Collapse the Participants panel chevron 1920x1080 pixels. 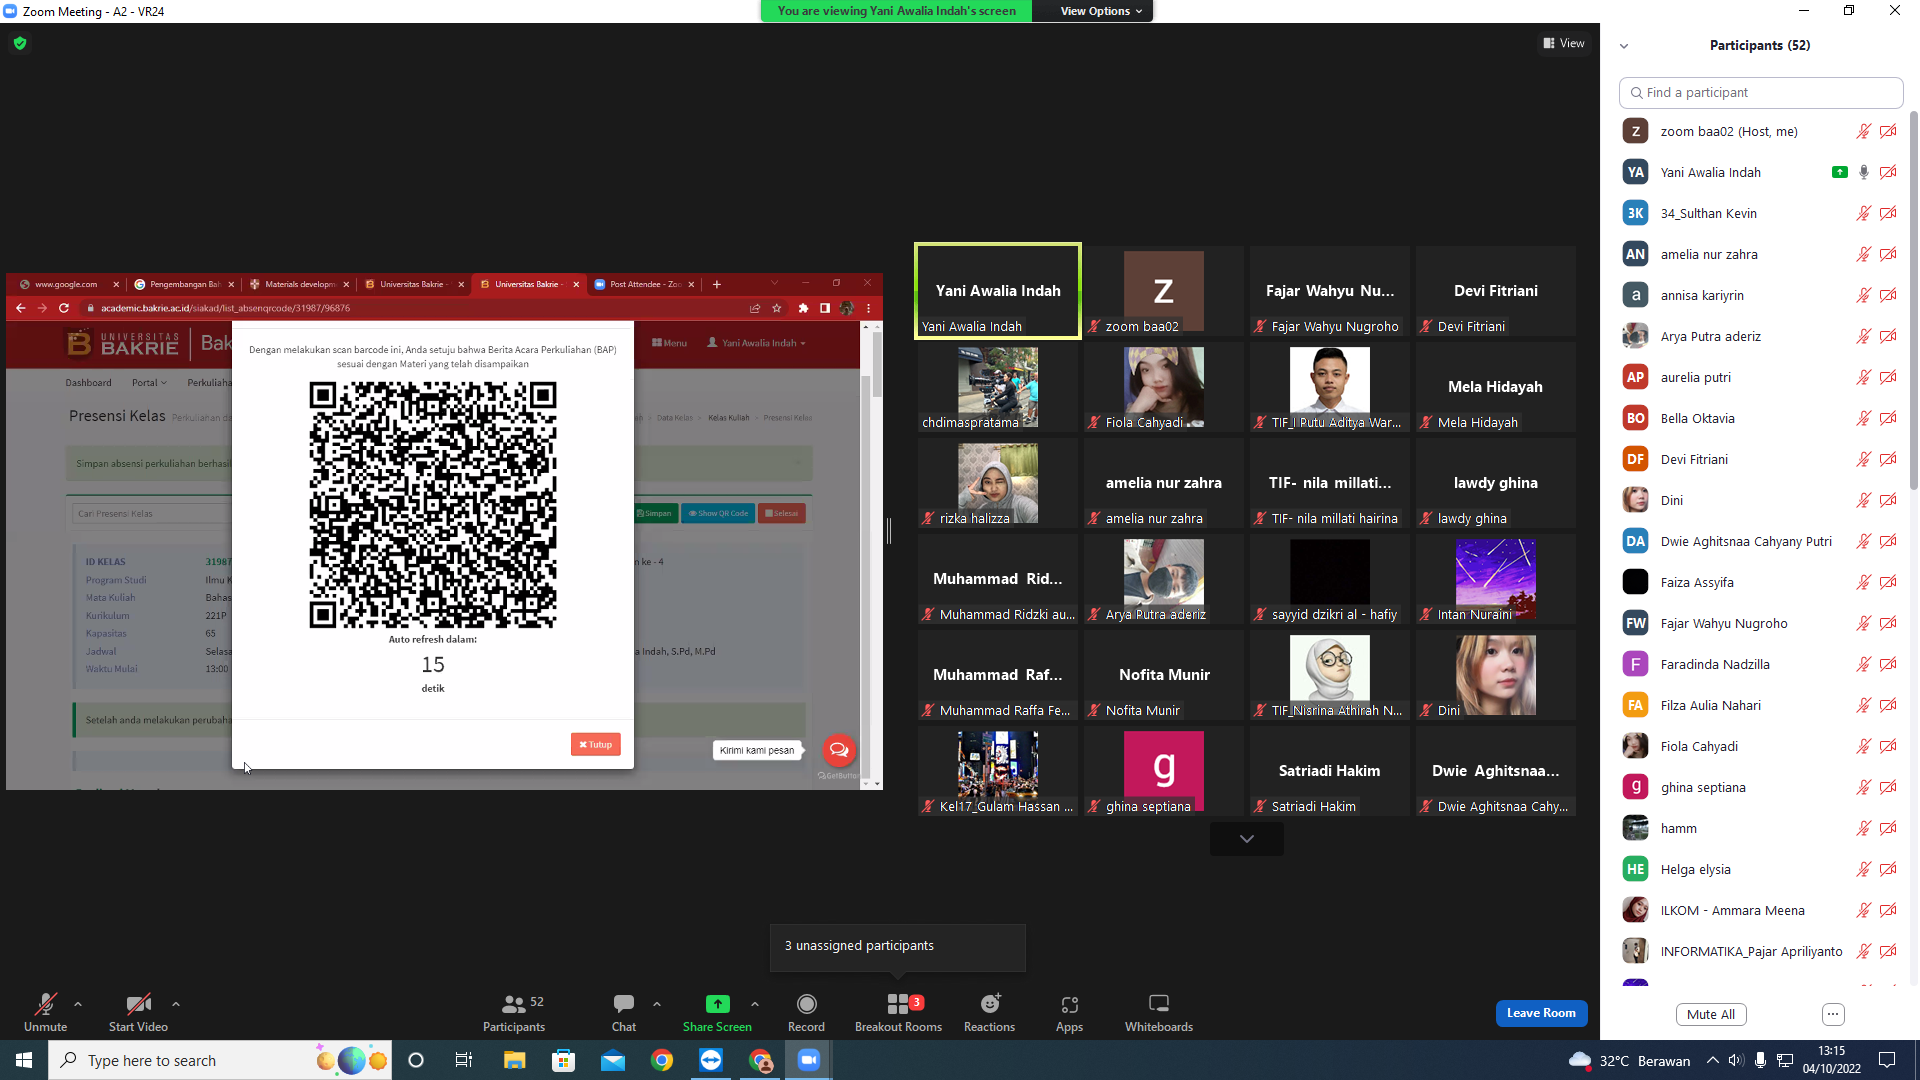(x=1624, y=46)
